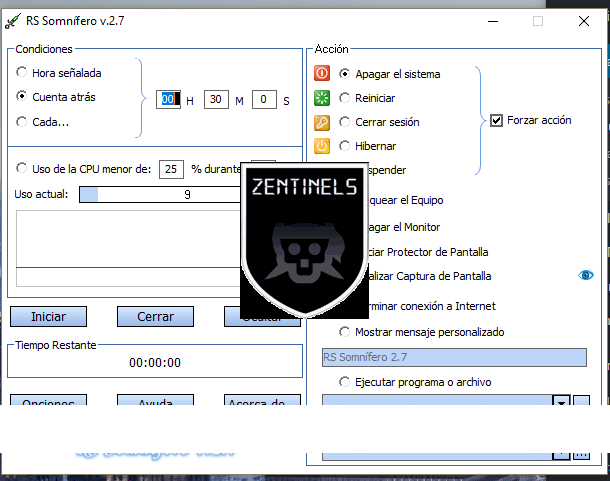The width and height of the screenshot is (610, 481).
Task: Select Uso de la CPU menor de option
Action: (x=21, y=168)
